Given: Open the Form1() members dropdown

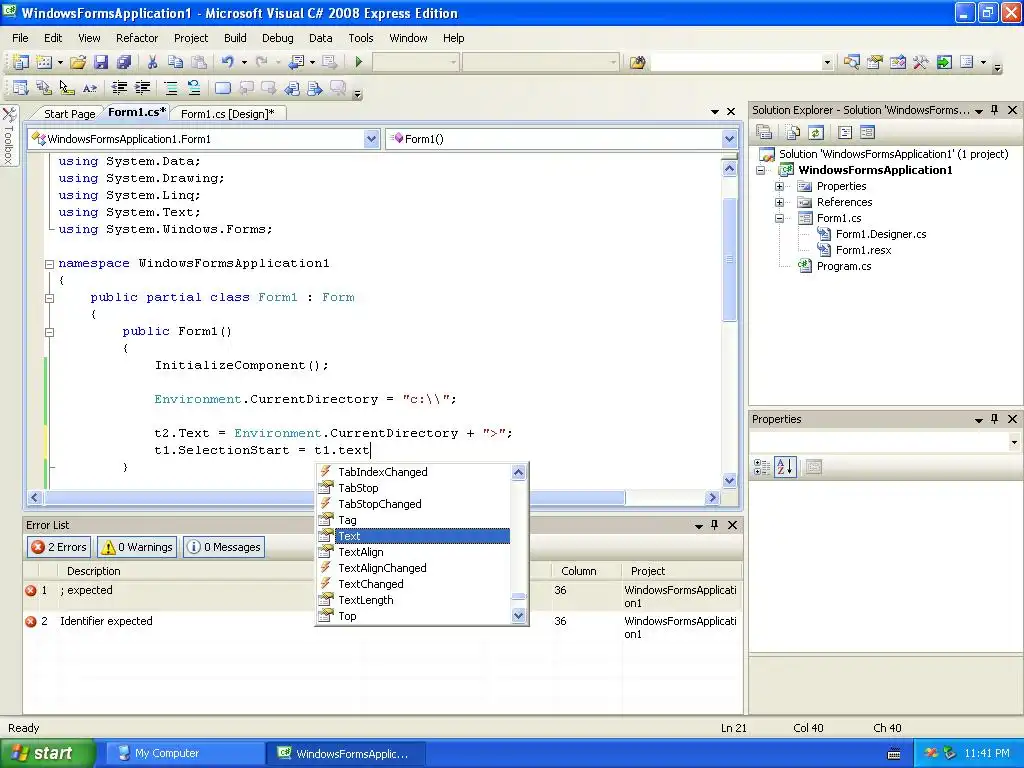Looking at the screenshot, I should pyautogui.click(x=729, y=138).
